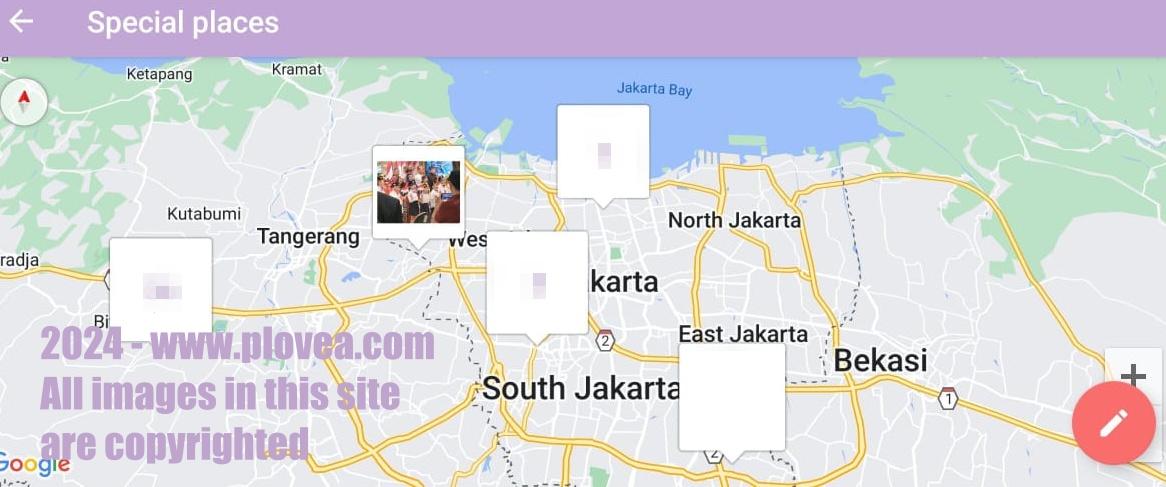
Task: Click the East Jakarta label
Action: click(743, 334)
